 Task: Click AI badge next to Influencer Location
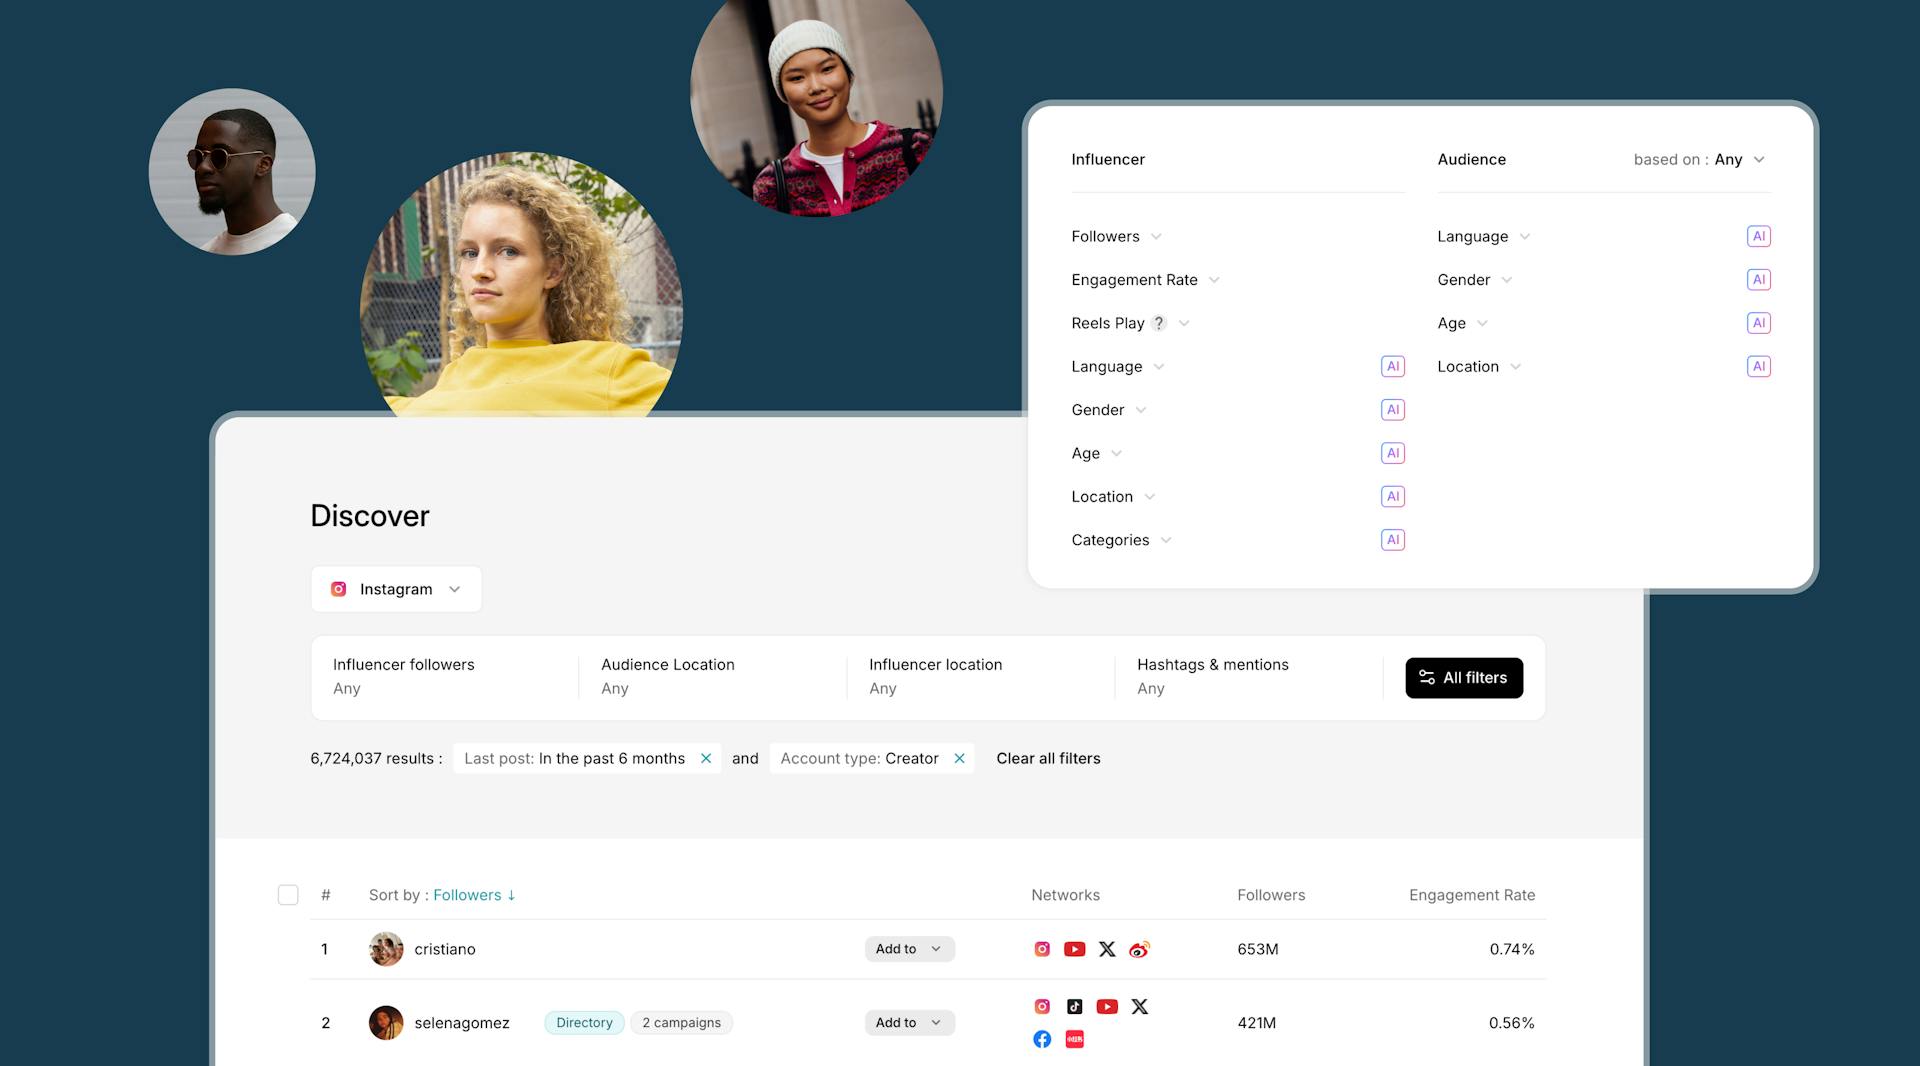pyautogui.click(x=1393, y=496)
